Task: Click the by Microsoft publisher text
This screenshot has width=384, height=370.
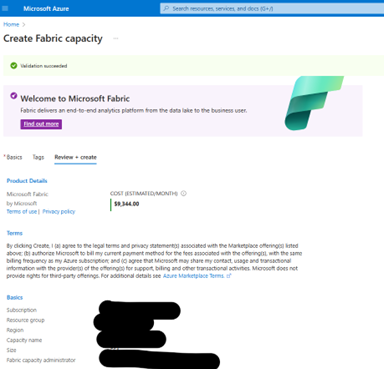Action: [22, 203]
